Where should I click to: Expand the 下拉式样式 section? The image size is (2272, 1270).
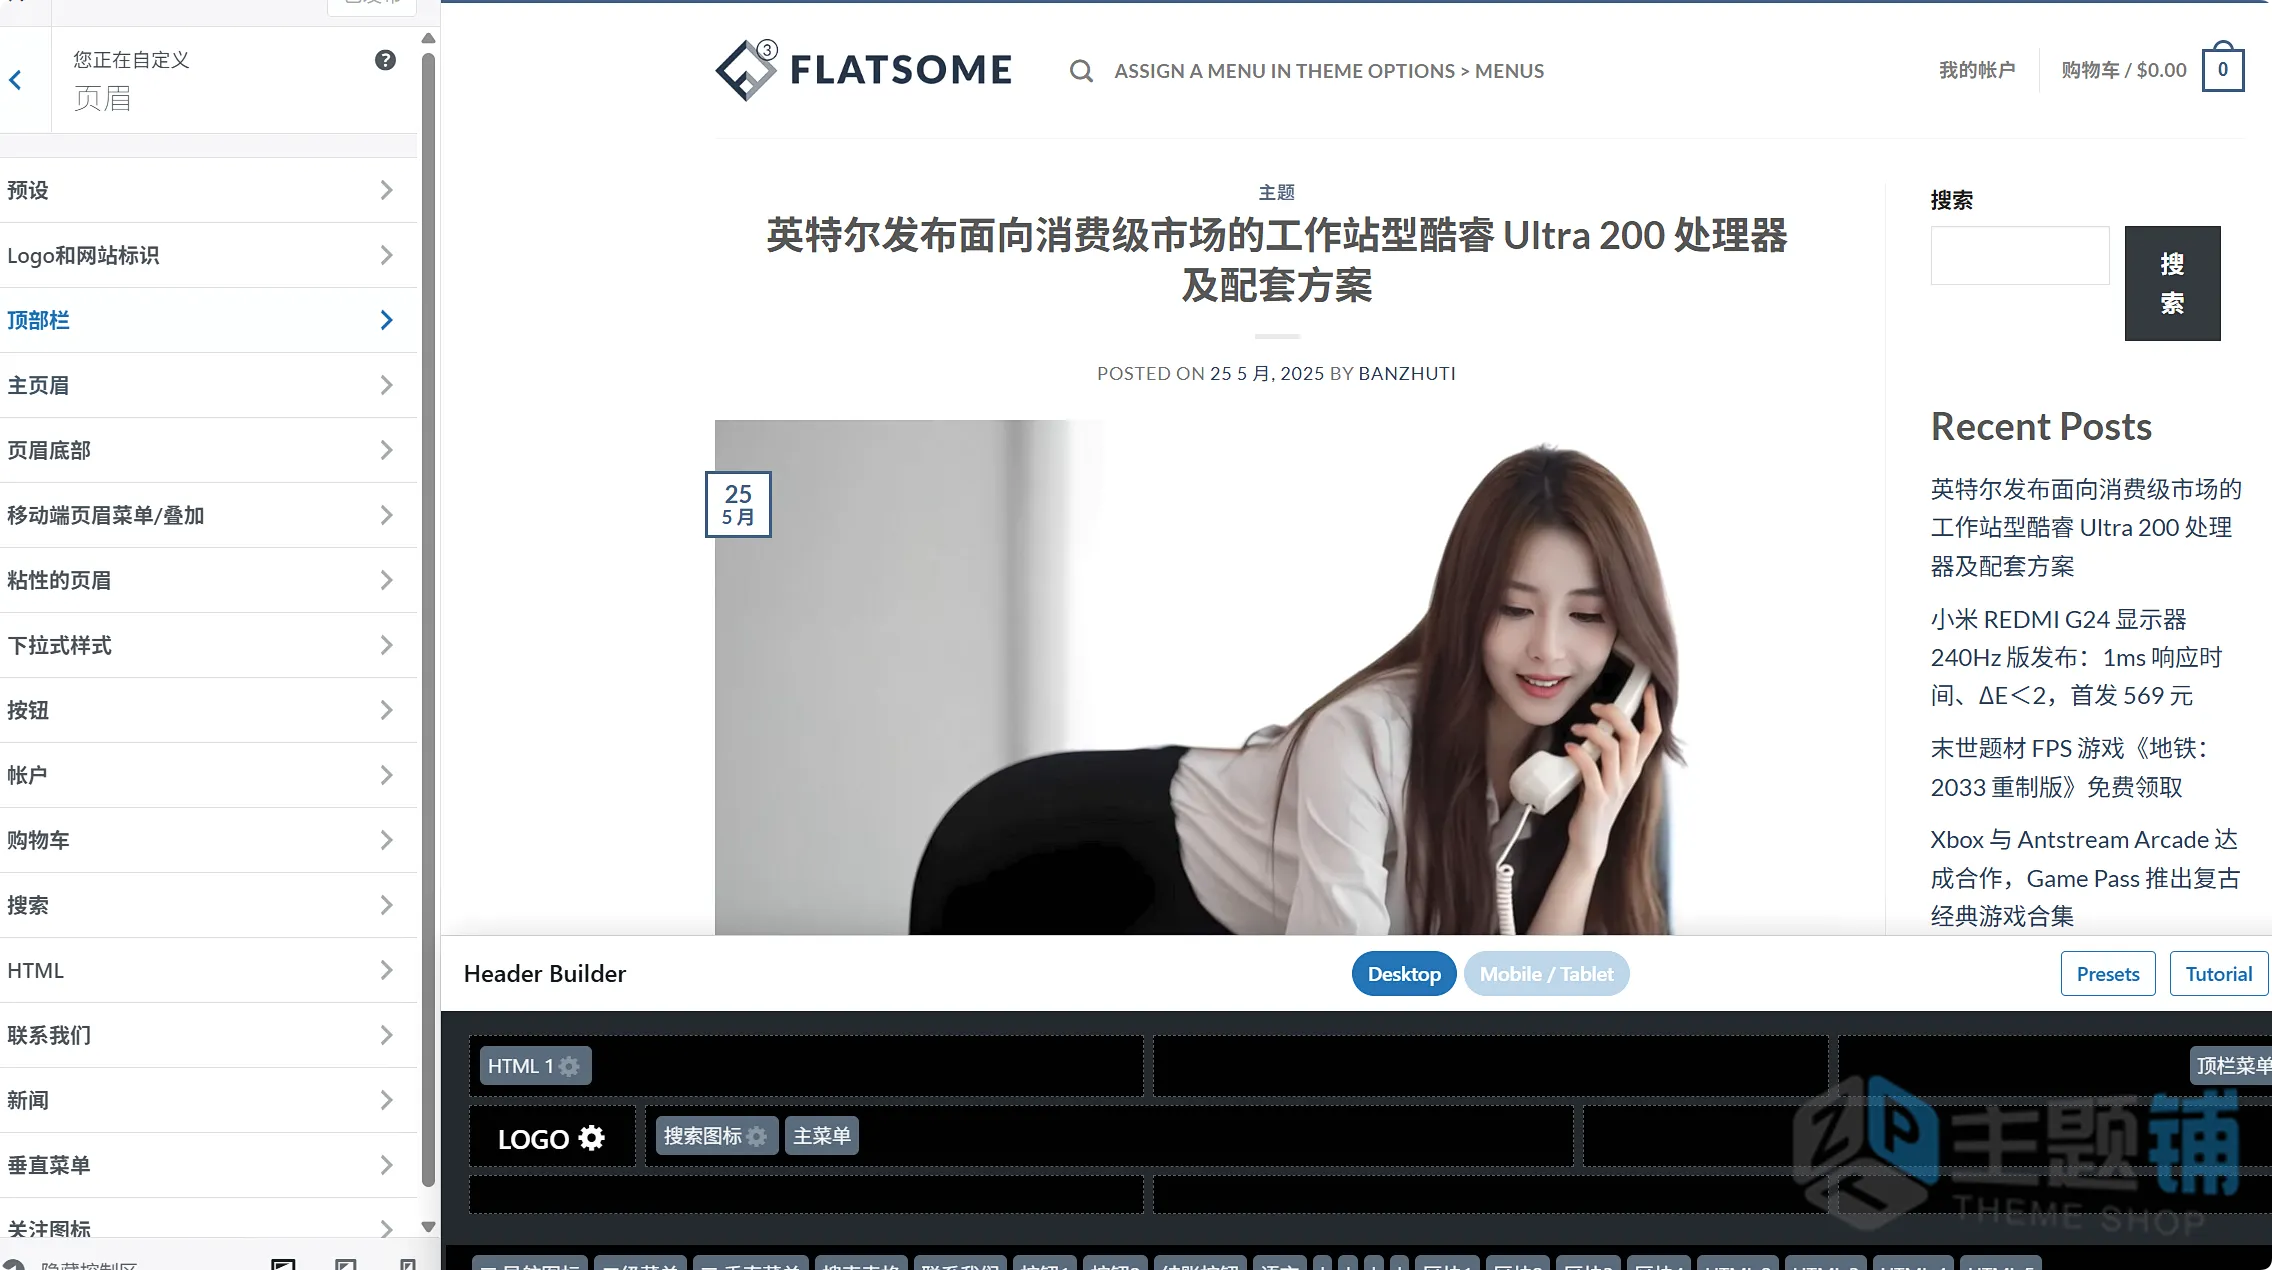[208, 645]
